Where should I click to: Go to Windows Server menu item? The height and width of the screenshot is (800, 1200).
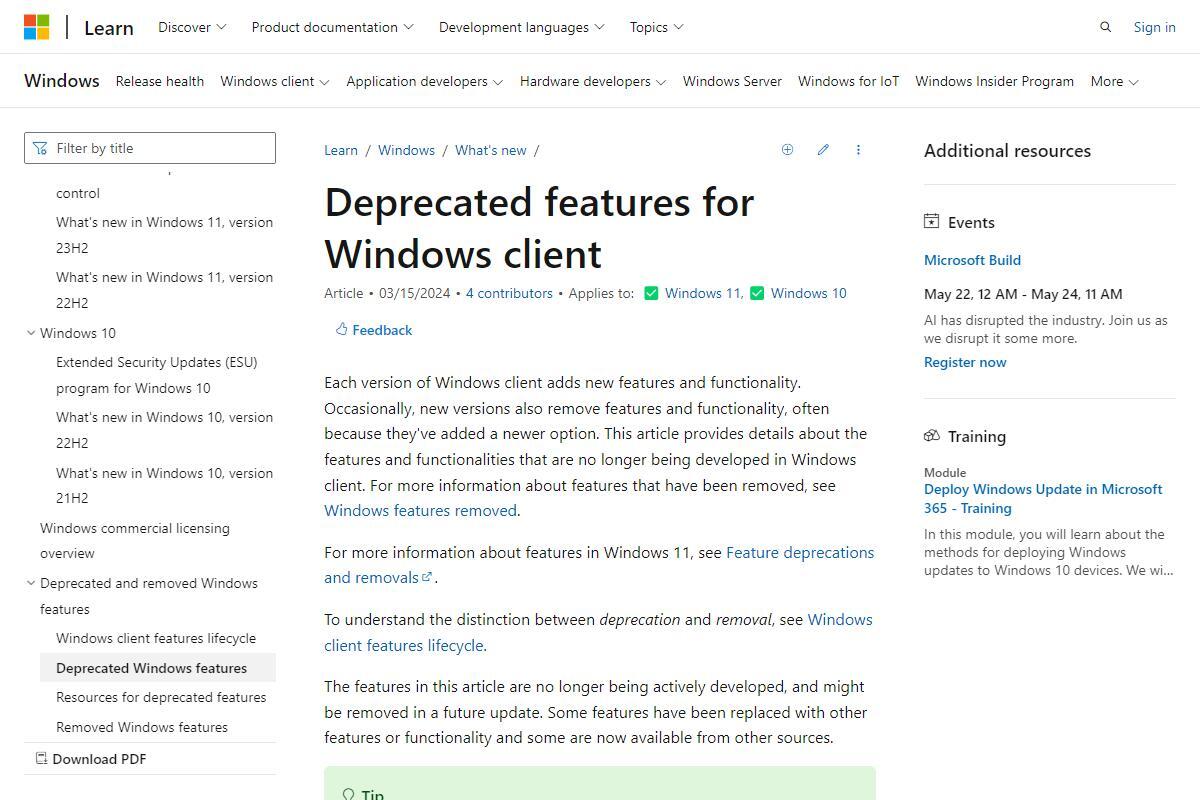click(x=732, y=81)
